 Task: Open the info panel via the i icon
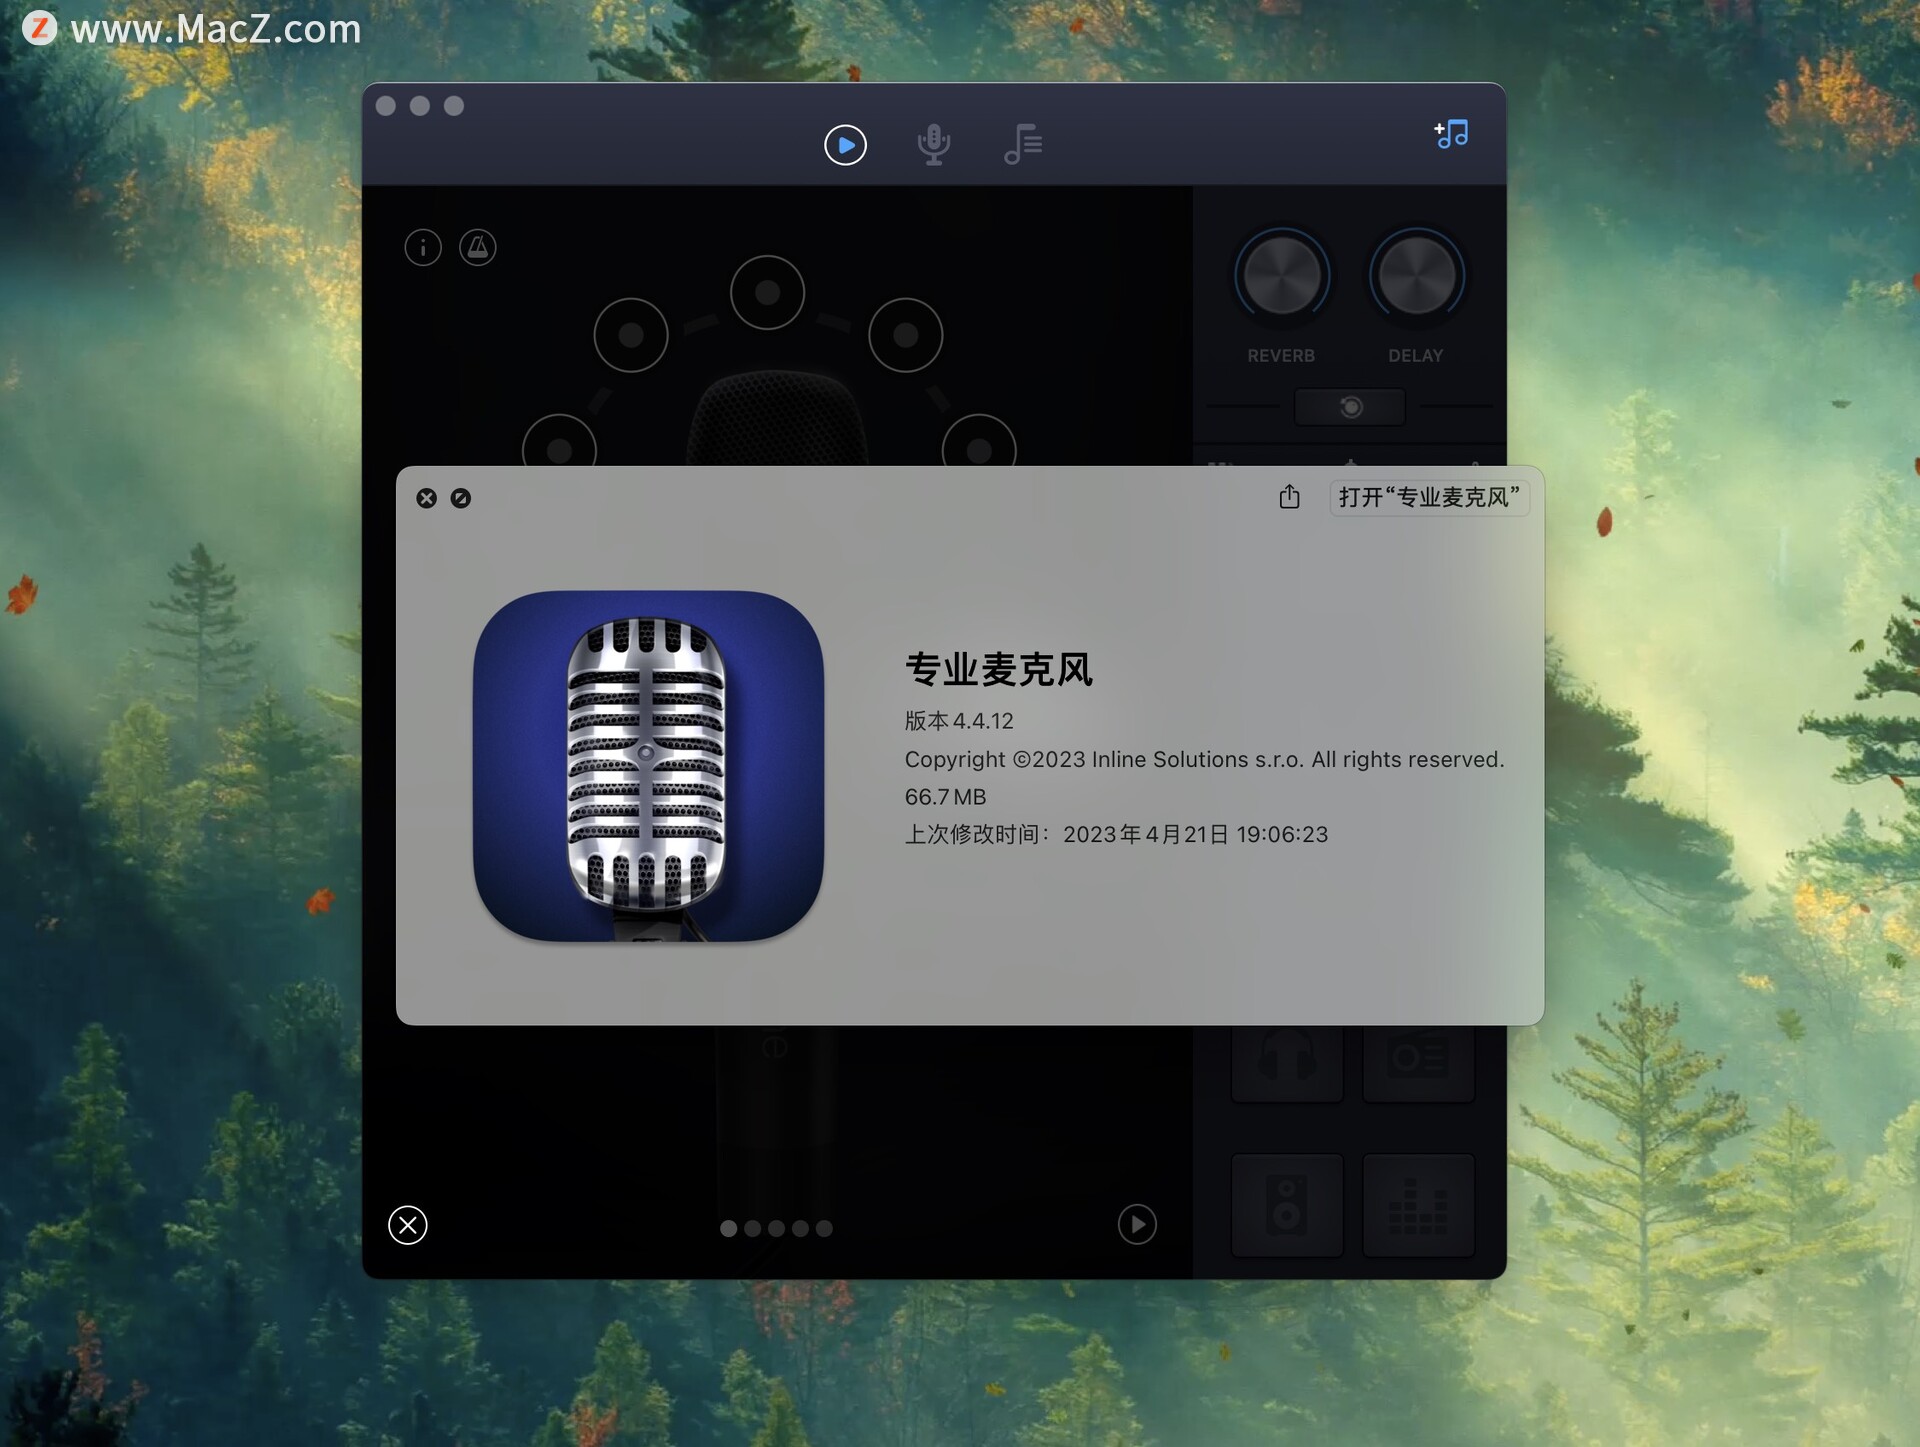[423, 247]
